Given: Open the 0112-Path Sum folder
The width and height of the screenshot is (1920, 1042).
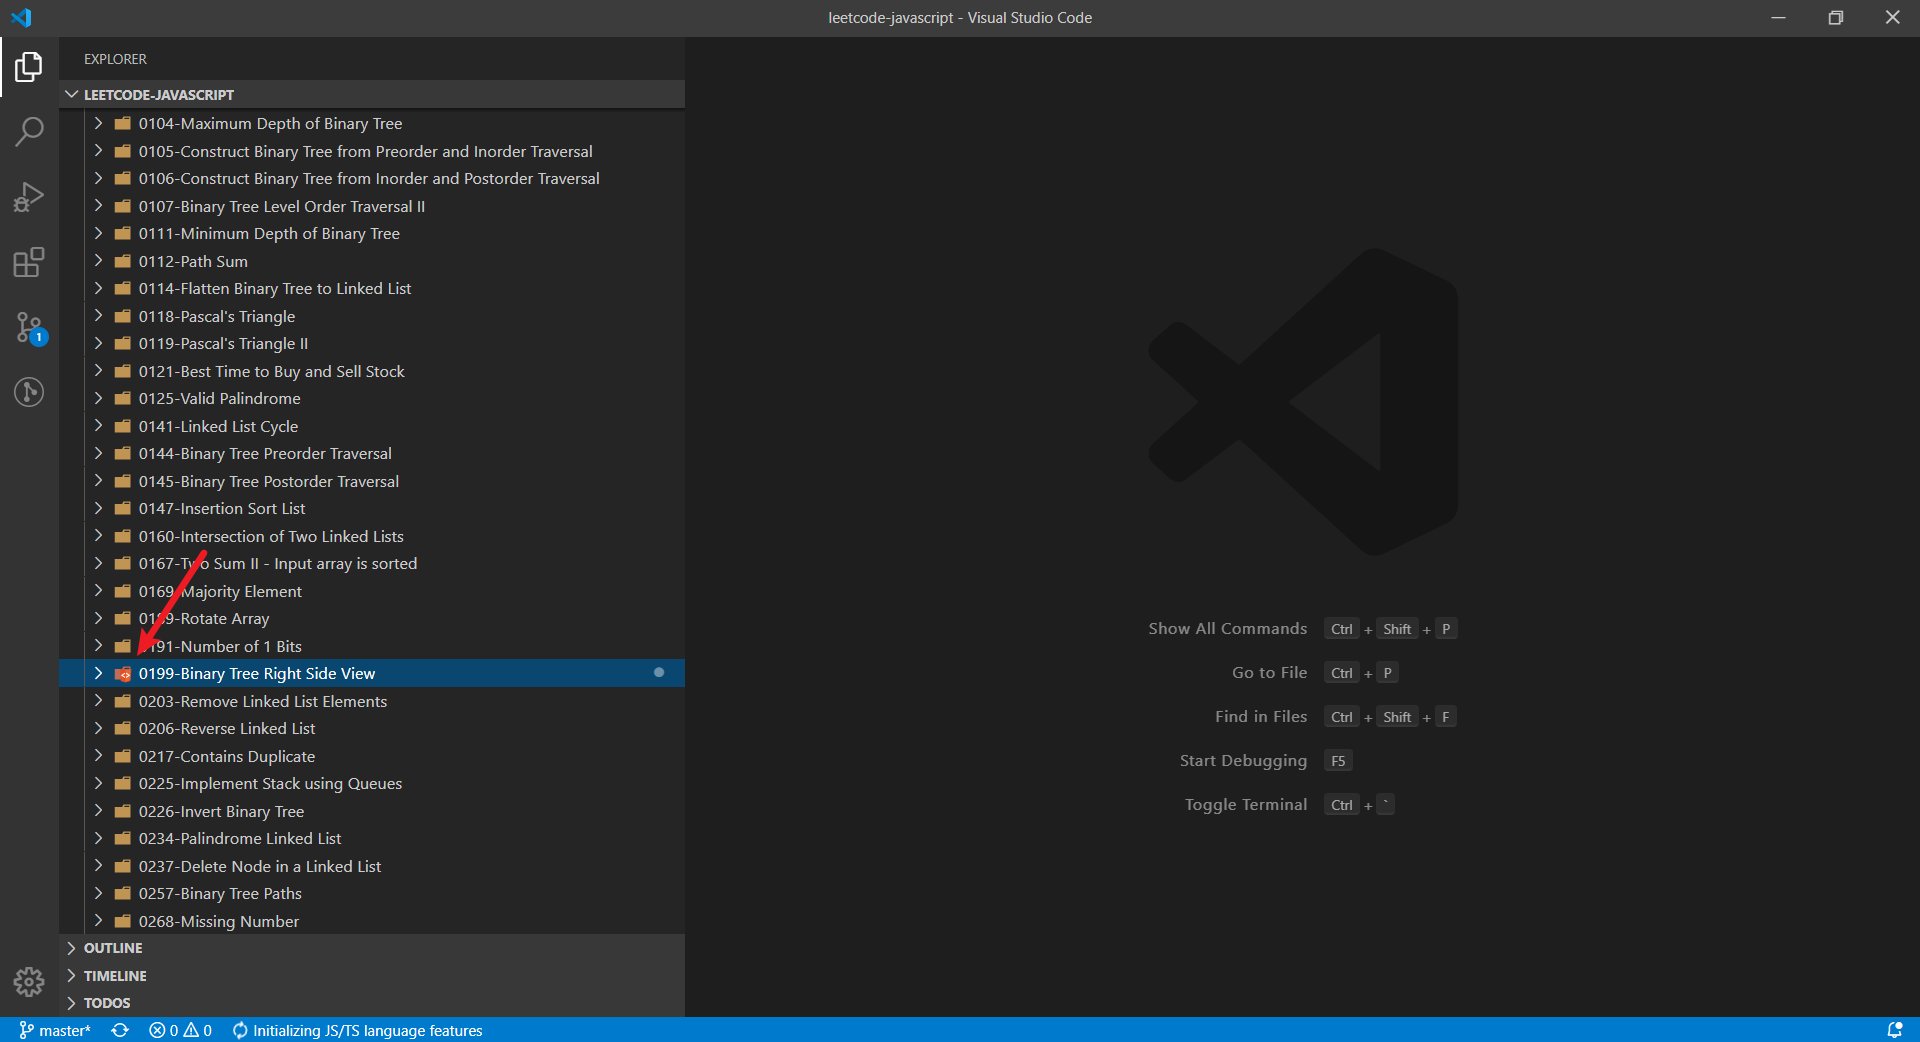Looking at the screenshot, I should click(192, 261).
